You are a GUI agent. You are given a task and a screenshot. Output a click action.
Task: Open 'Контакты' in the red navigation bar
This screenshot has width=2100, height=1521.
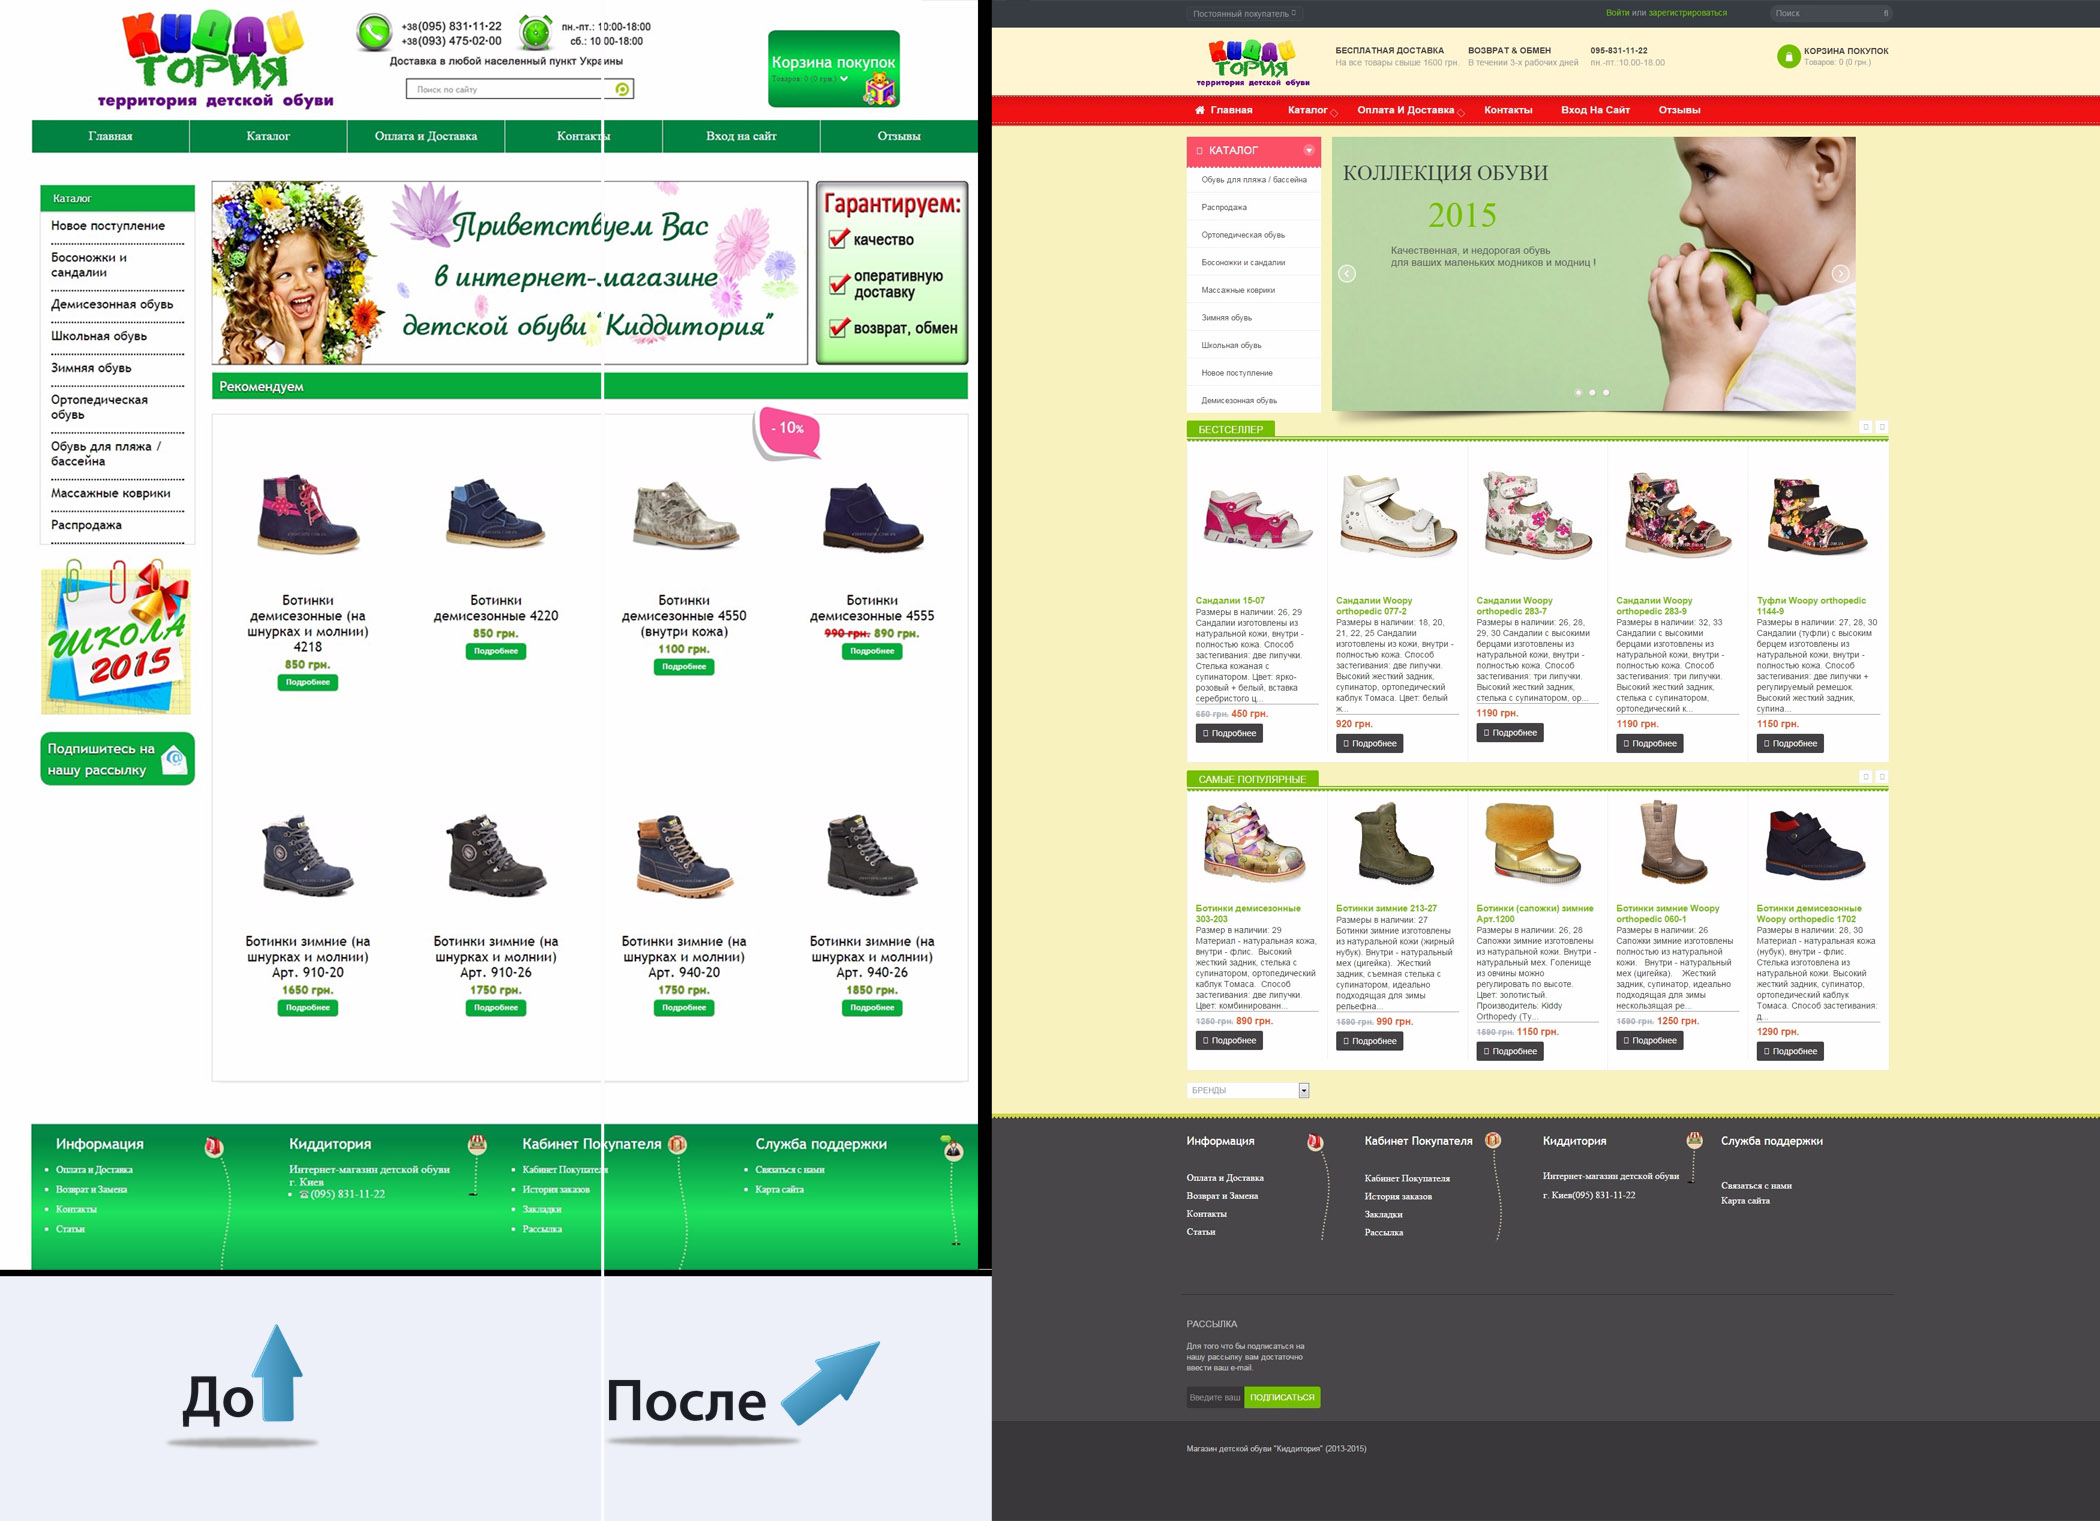(1508, 110)
